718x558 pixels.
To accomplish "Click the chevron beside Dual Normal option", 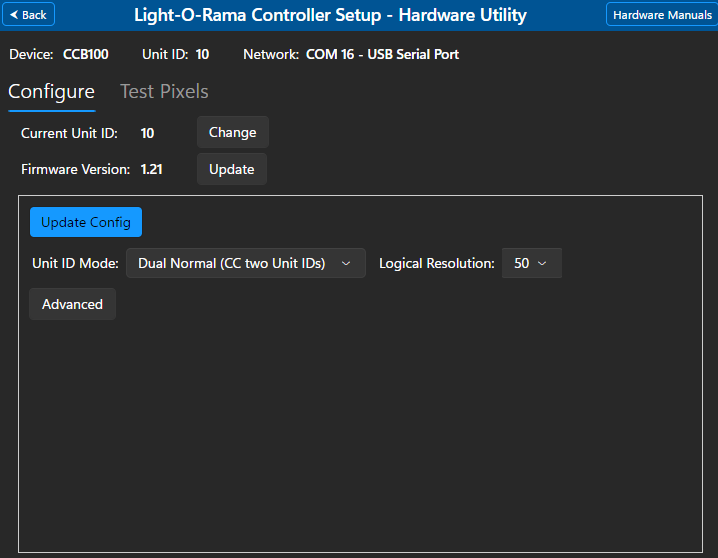I will coord(346,264).
